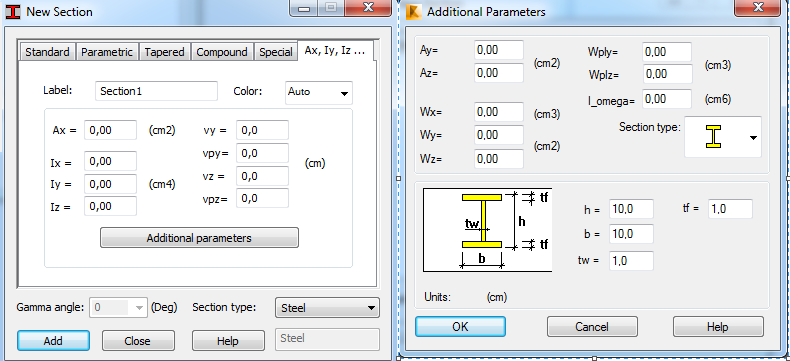This screenshot has width=790, height=361.
Task: Click the "(Deg)" unit label
Action: tap(164, 308)
